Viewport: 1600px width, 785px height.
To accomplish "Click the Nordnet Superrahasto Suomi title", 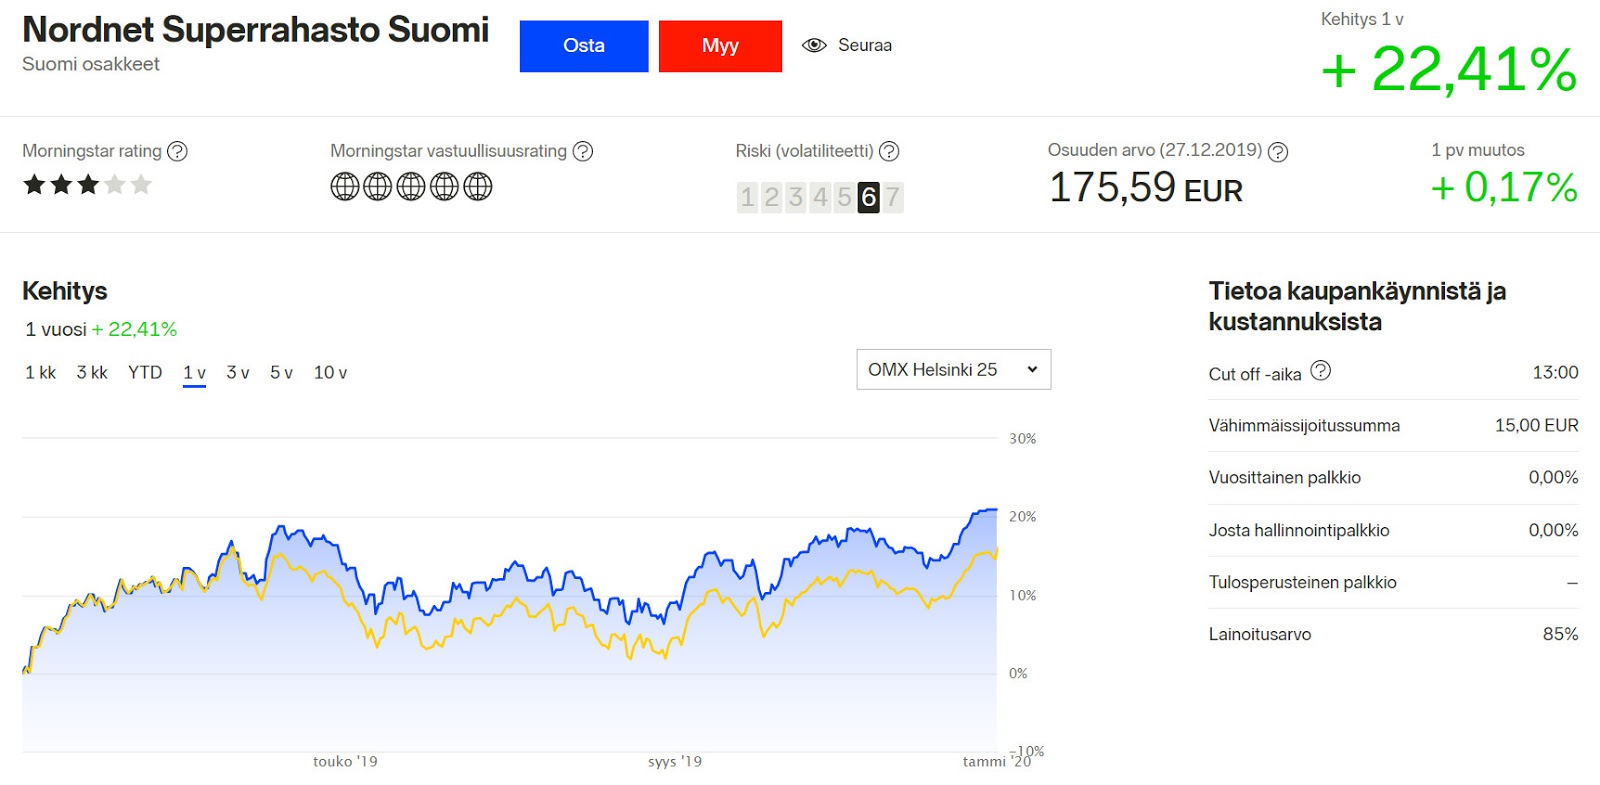I will pos(255,29).
